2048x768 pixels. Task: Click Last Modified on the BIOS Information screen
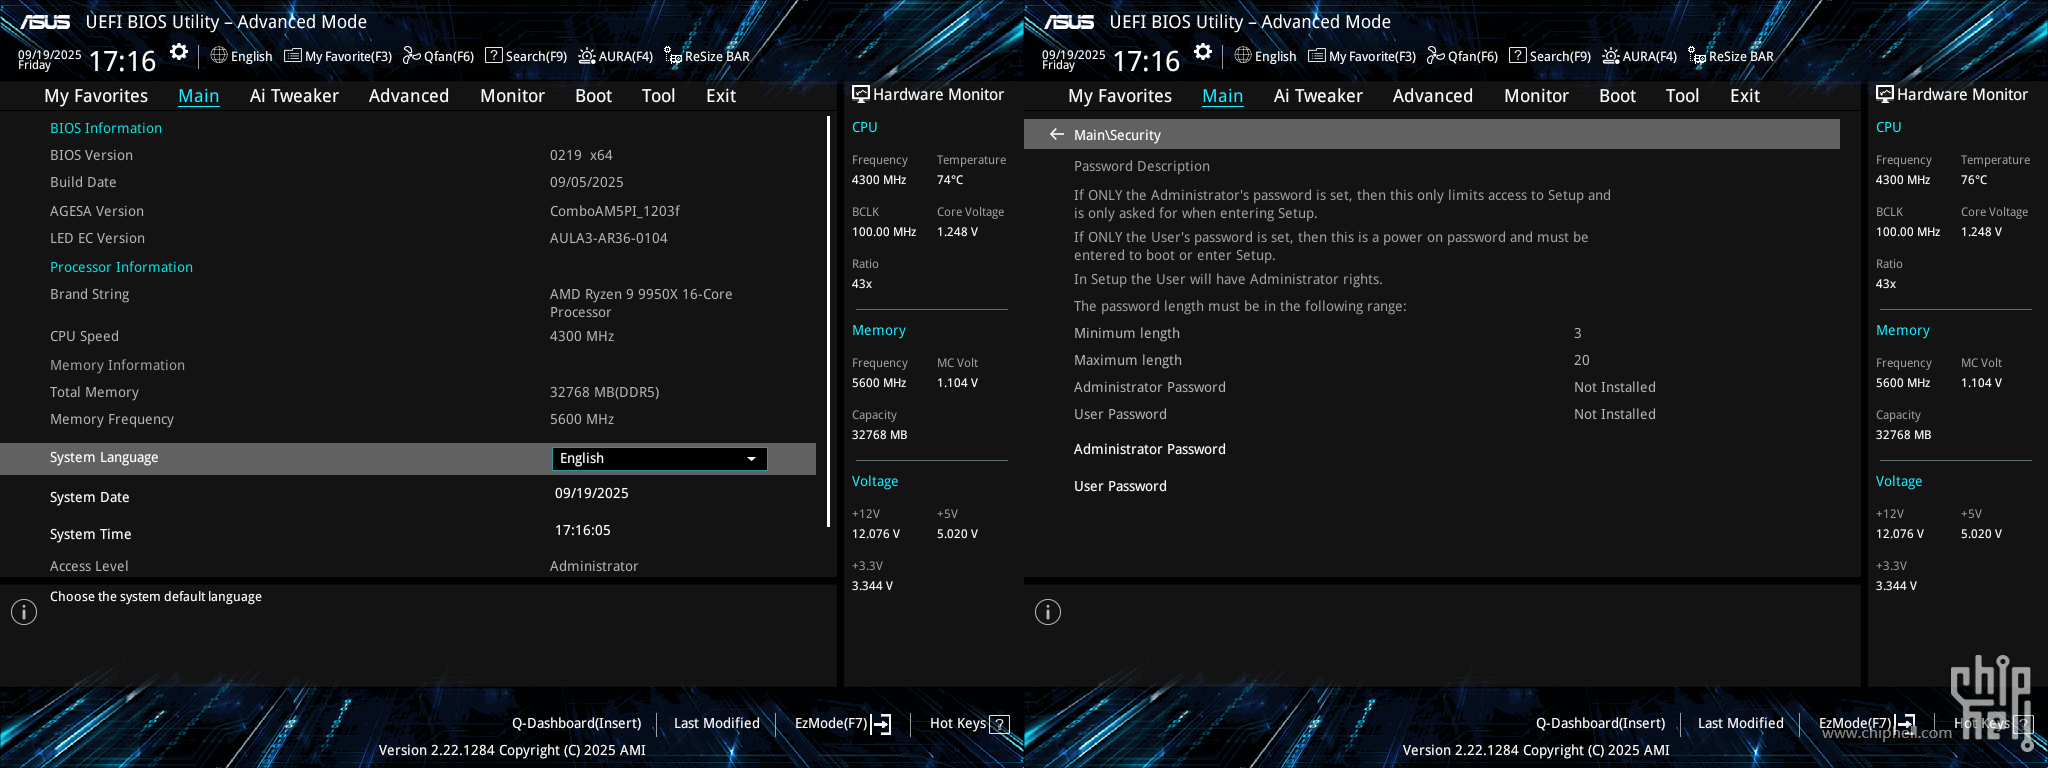[x=717, y=723]
